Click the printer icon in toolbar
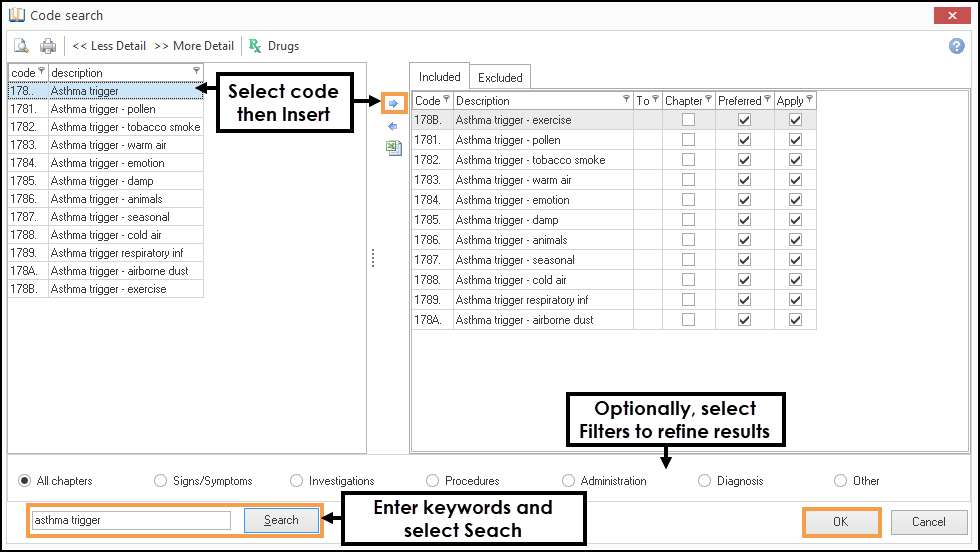Screen dimensions: 980x552 (47, 46)
